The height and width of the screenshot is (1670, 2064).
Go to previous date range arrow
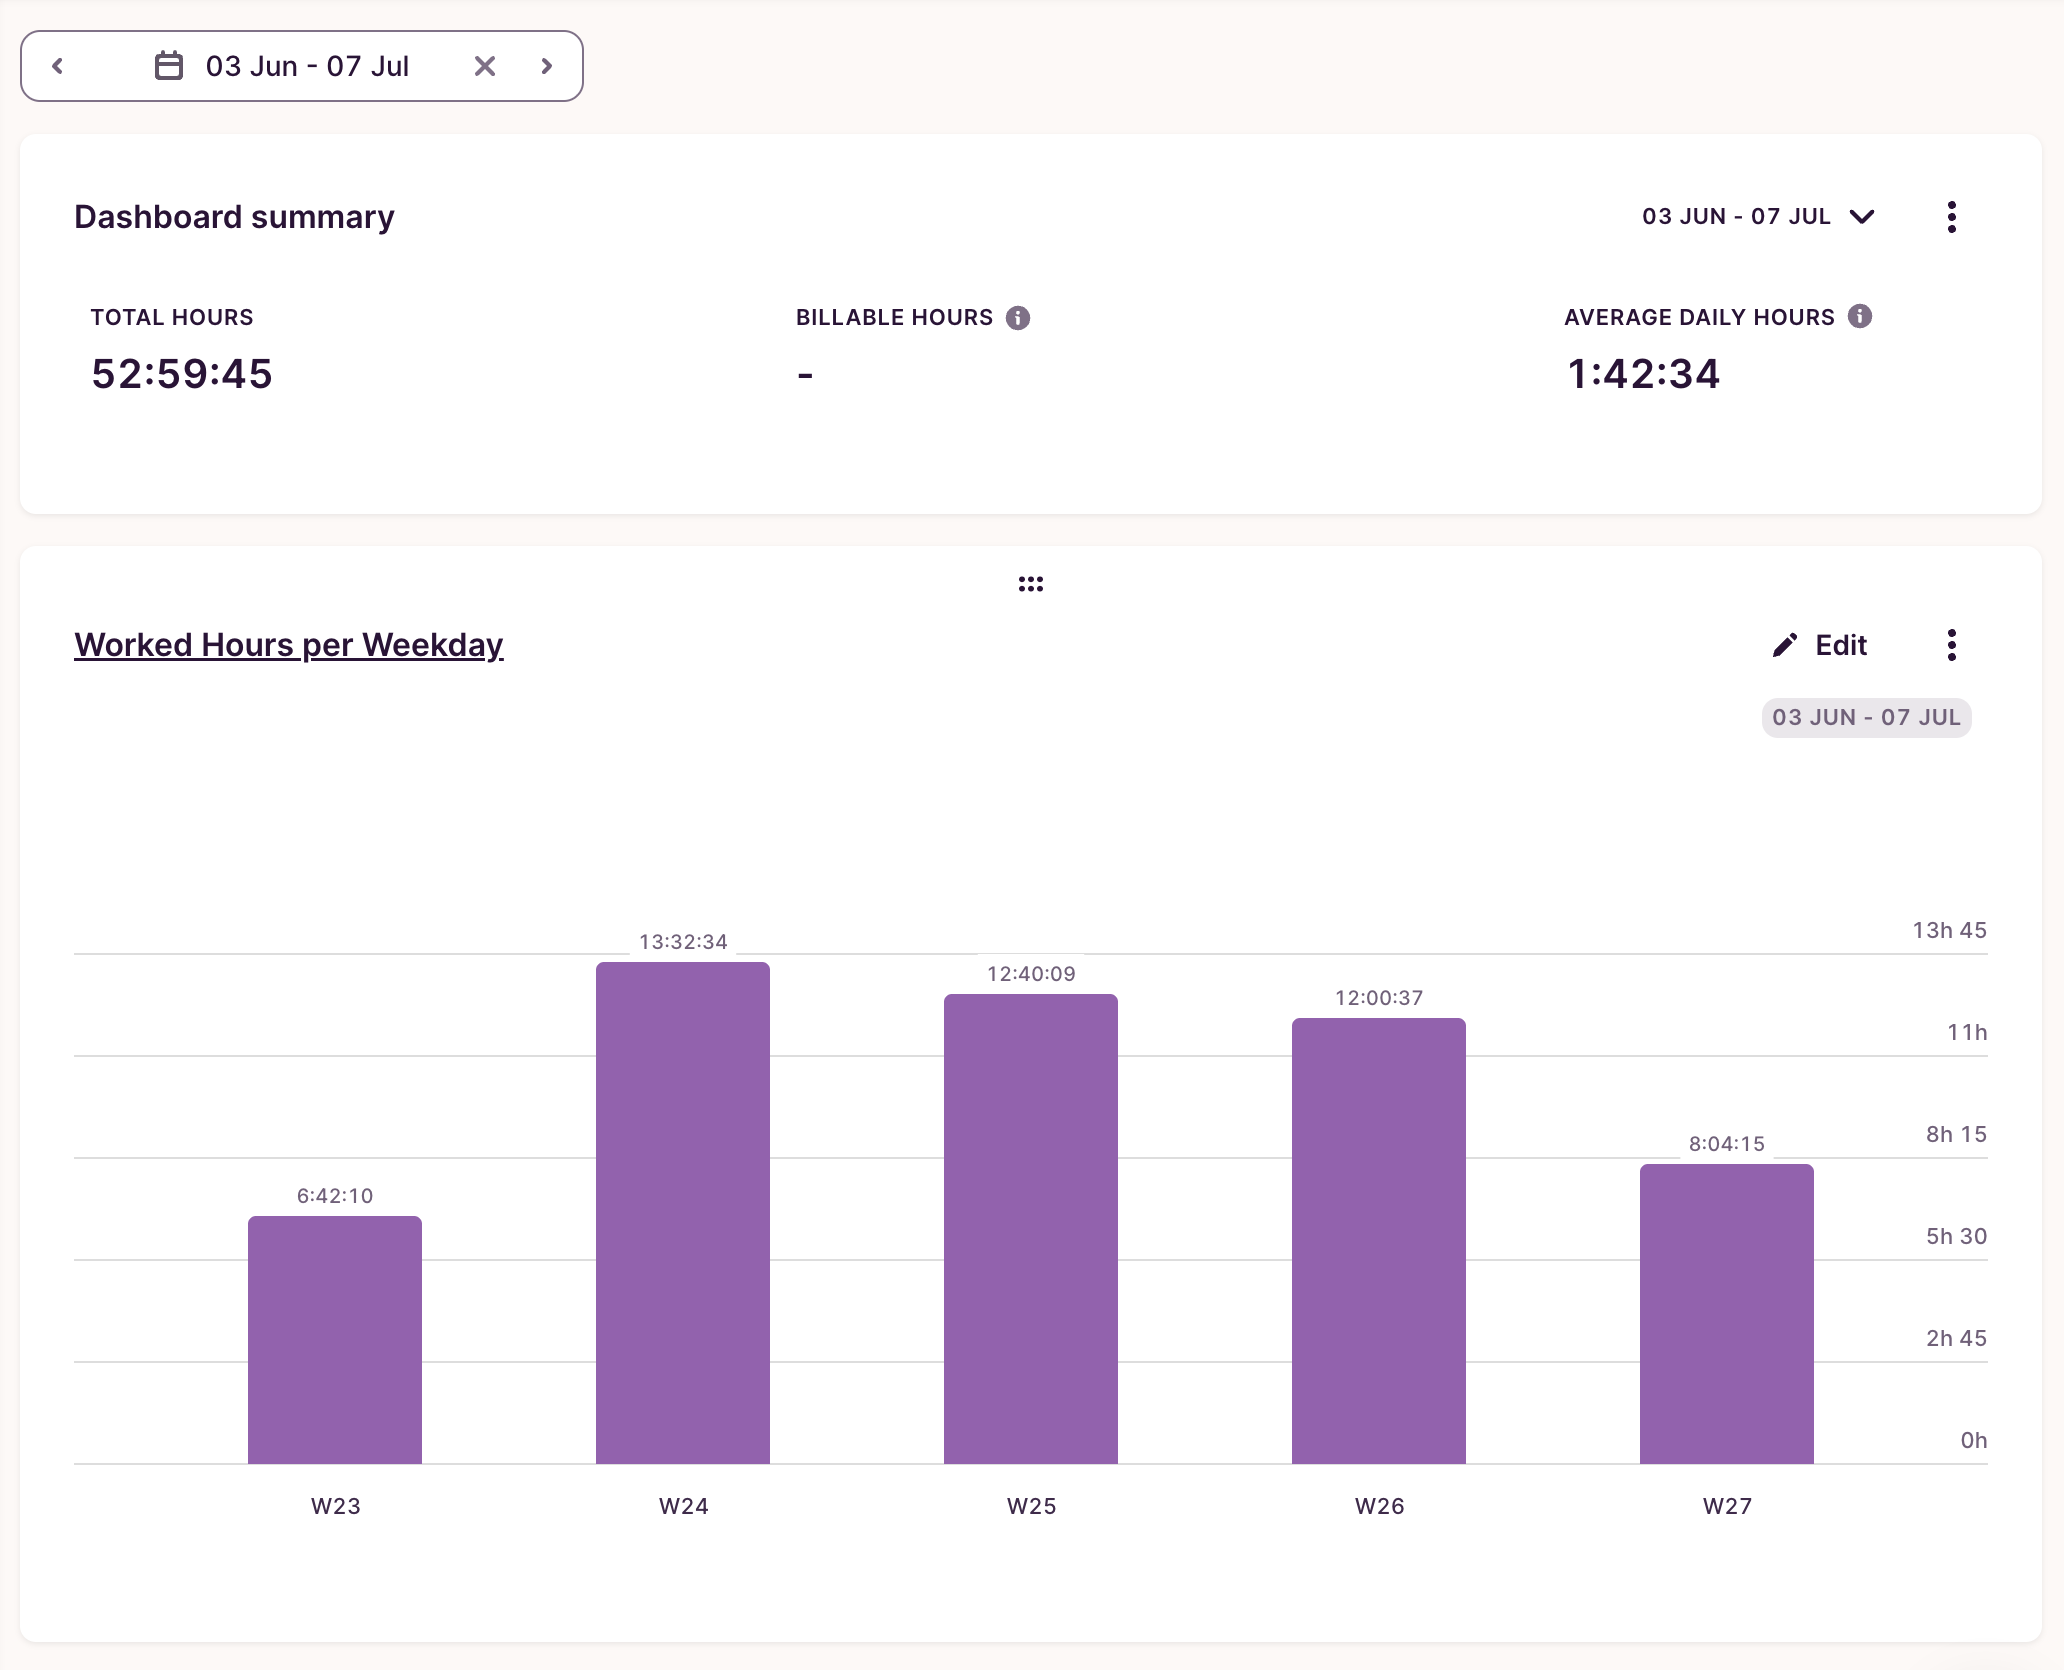(x=58, y=66)
